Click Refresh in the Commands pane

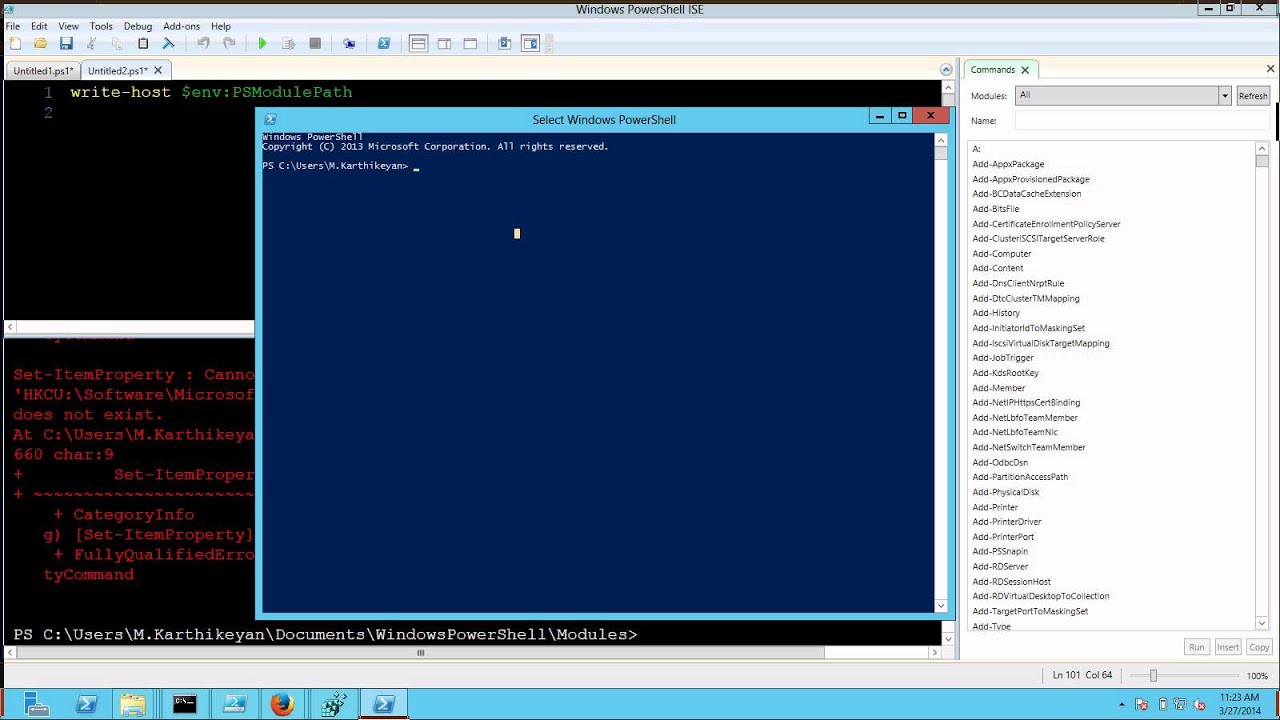1253,96
